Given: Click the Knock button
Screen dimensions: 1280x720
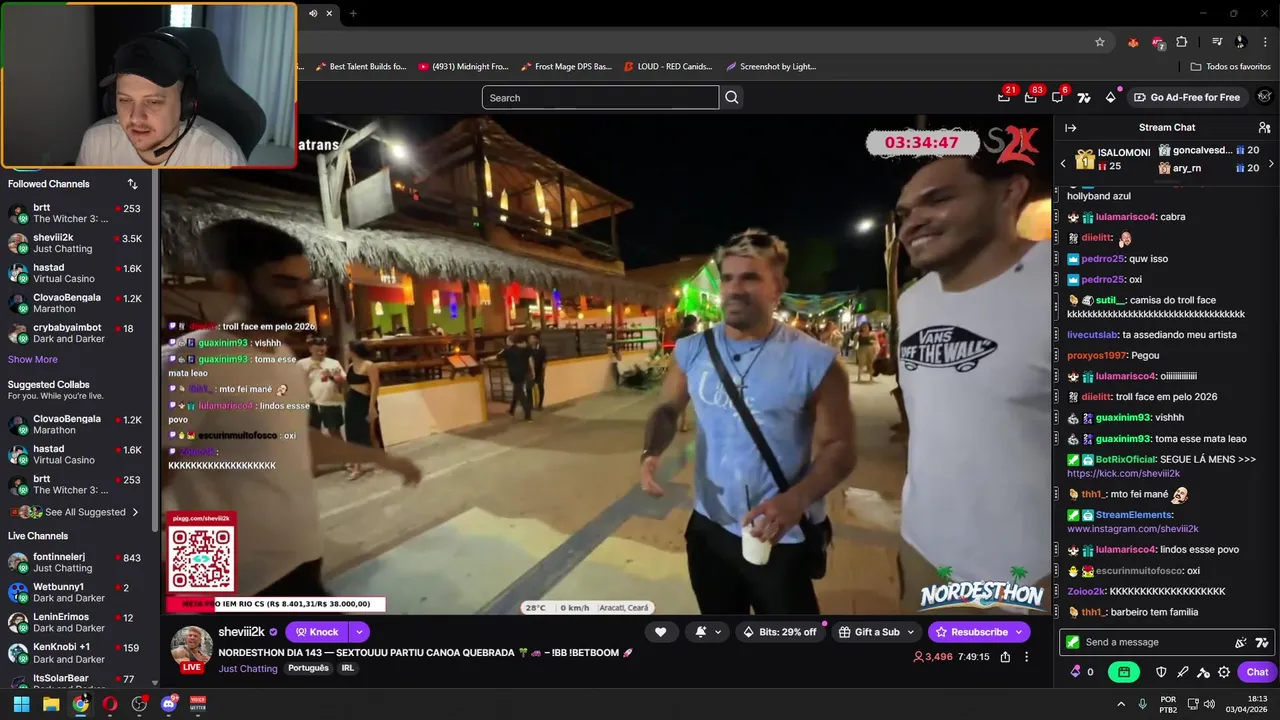Looking at the screenshot, I should point(317,632).
